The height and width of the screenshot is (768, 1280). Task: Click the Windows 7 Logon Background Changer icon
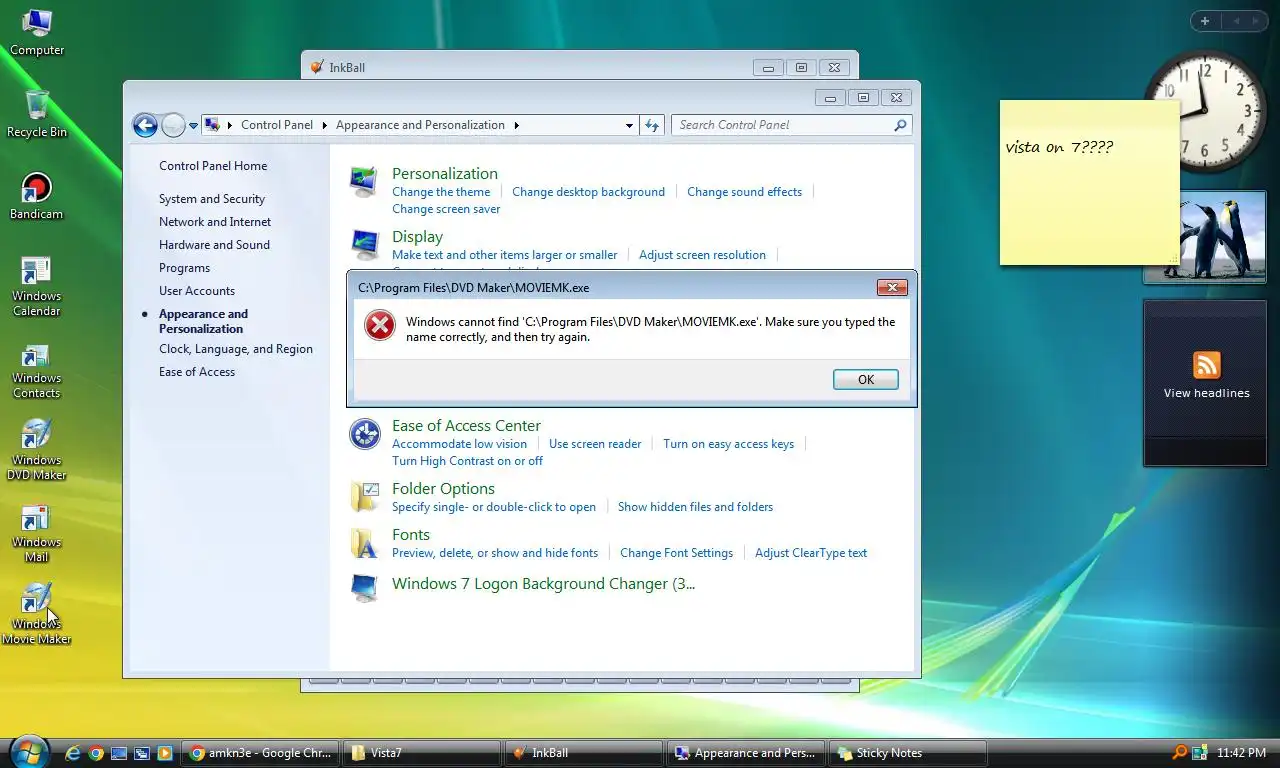364,587
